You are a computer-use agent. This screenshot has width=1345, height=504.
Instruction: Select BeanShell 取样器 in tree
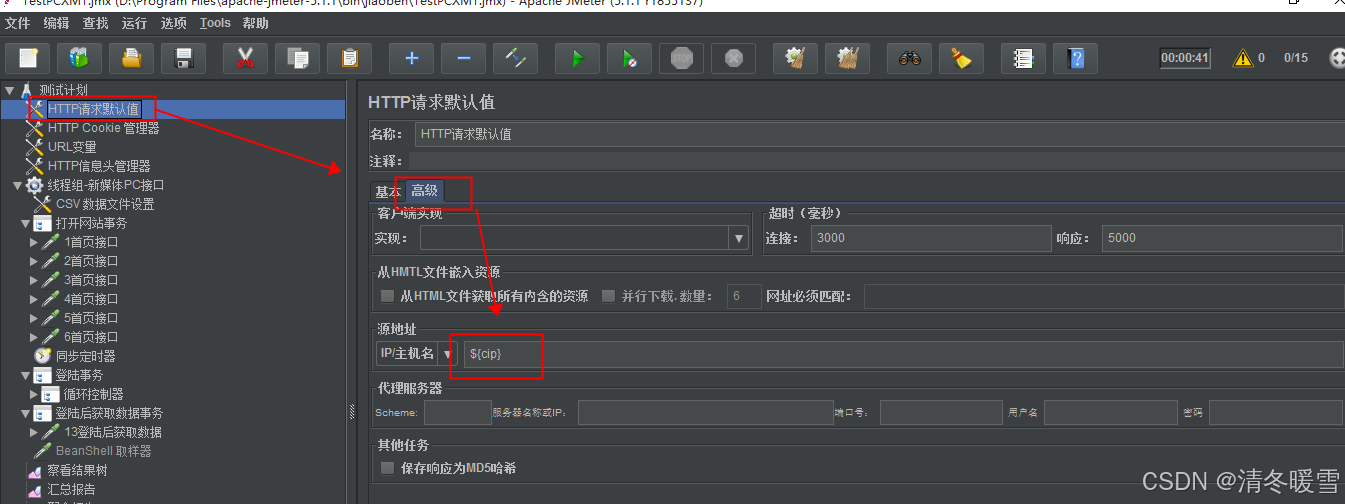[104, 451]
